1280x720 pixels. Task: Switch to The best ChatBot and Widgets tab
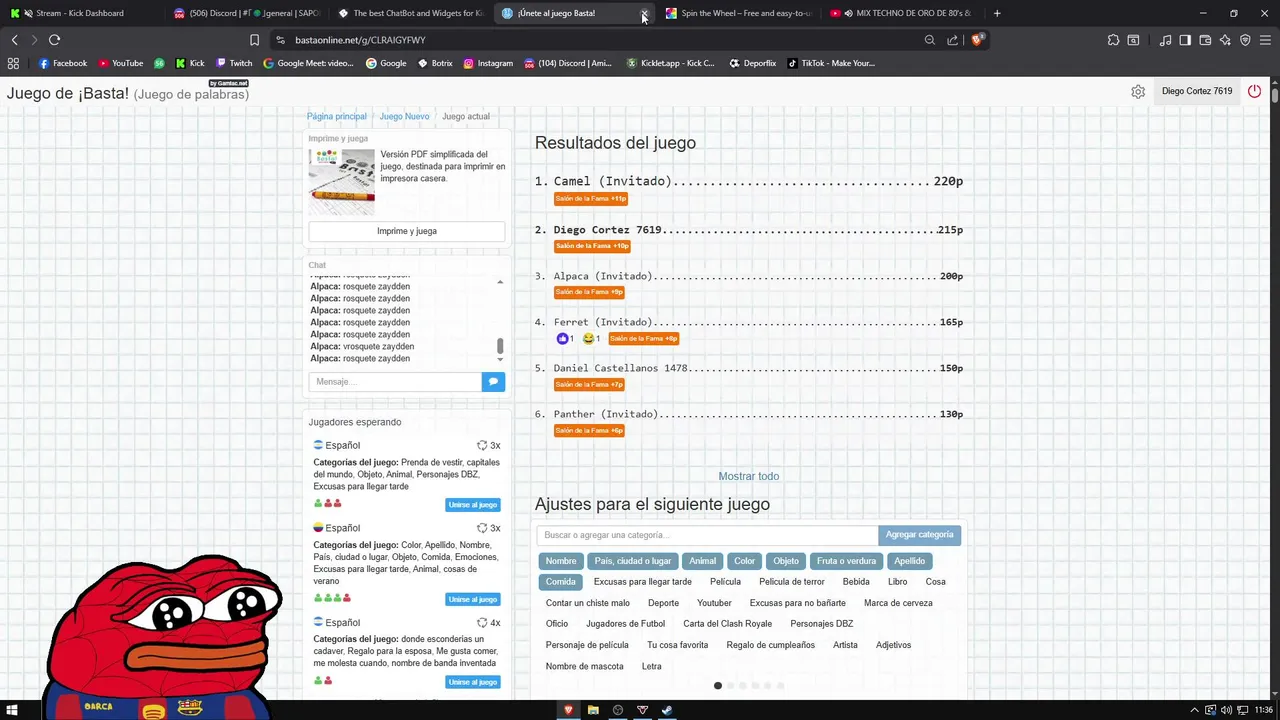[x=410, y=13]
